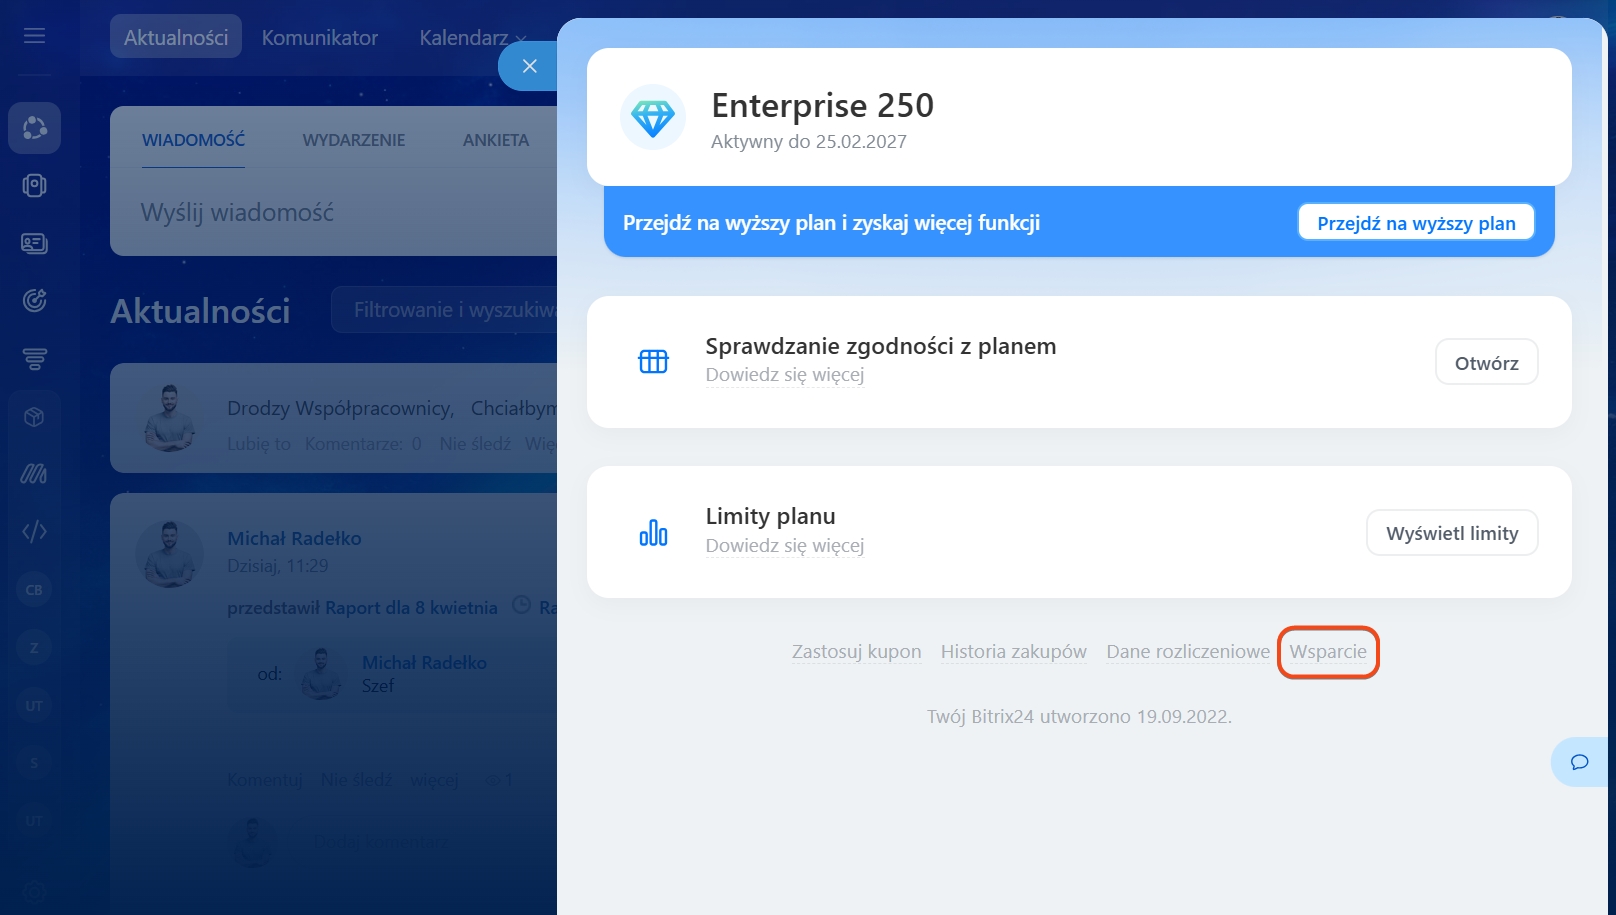Open the 'Zastosuj kupon' link
The image size is (1616, 915).
pyautogui.click(x=857, y=652)
